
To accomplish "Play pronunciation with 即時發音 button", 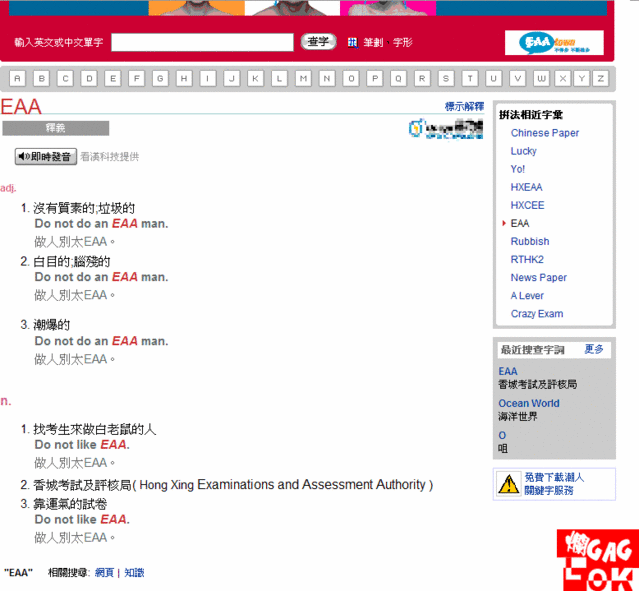I will 46,157.
